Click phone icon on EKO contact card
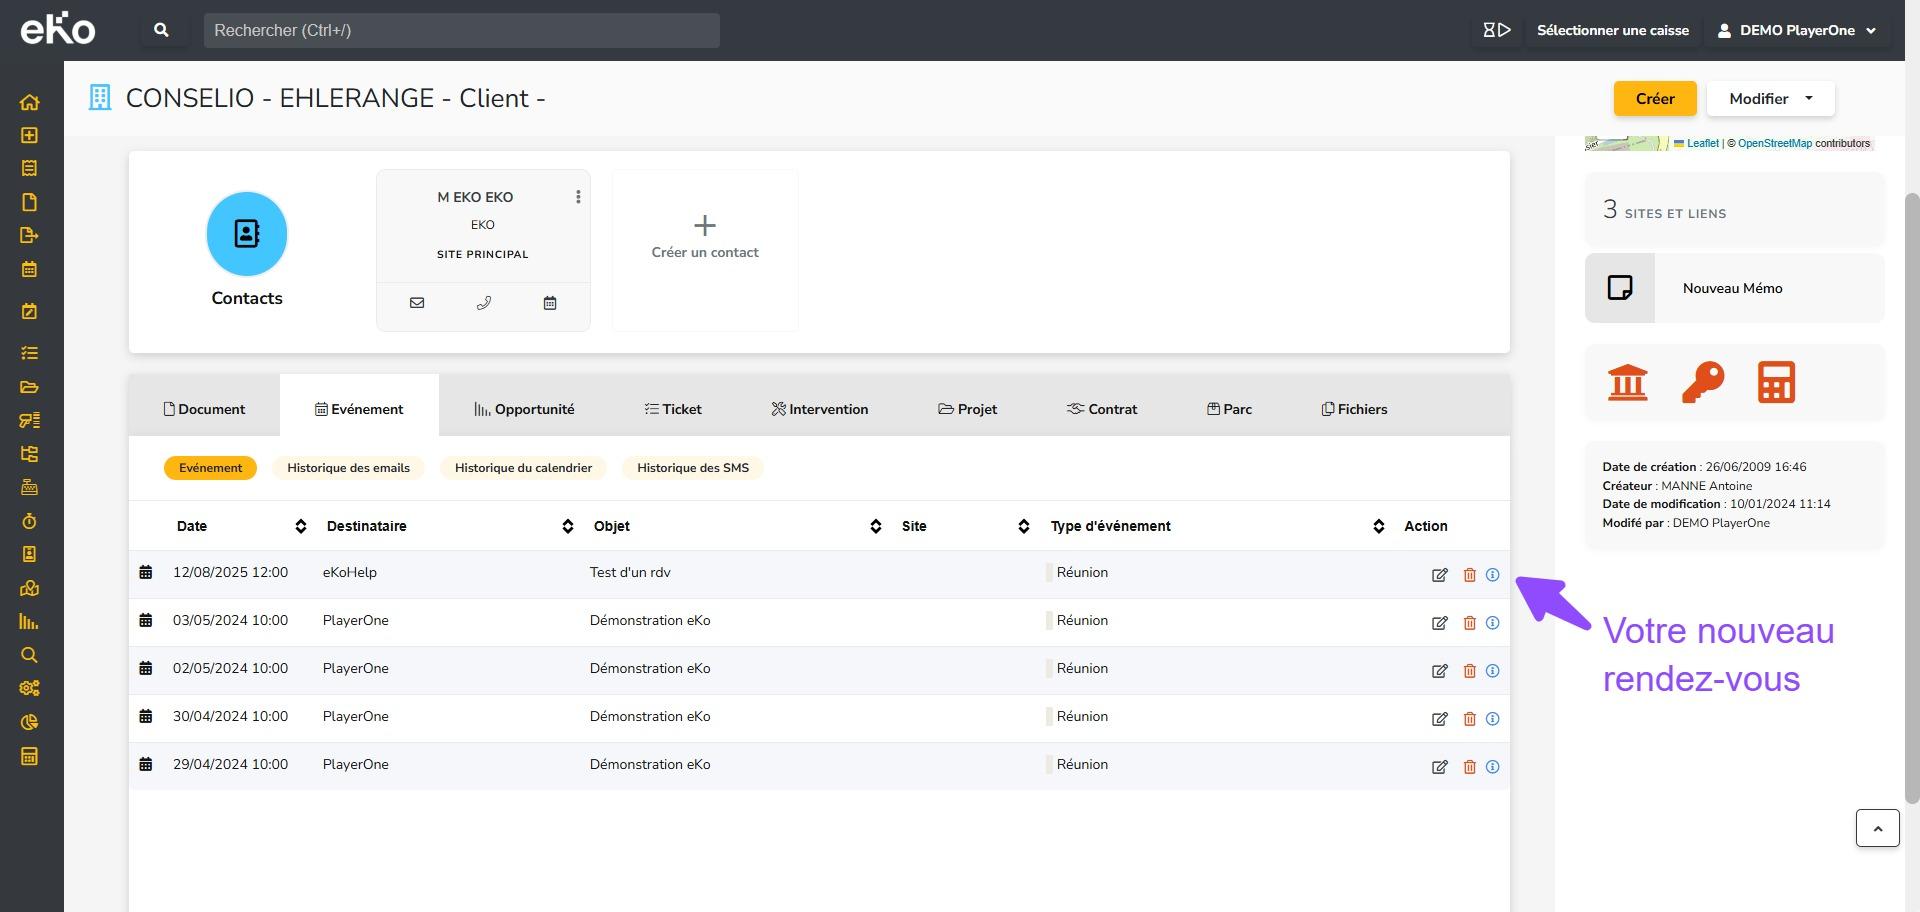Screen dimensions: 1920x912 [x=484, y=303]
